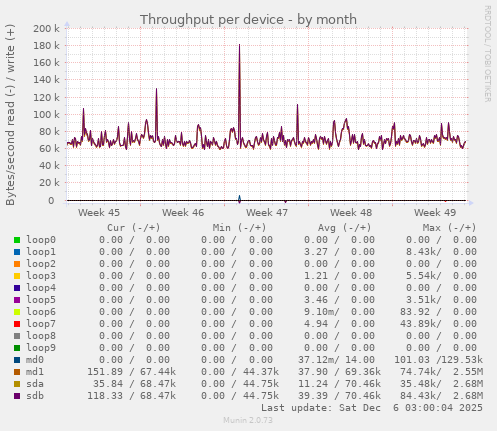The width and height of the screenshot is (497, 431).
Task: Click the md1 current value '151.89 / 67.44k'
Action: click(131, 372)
